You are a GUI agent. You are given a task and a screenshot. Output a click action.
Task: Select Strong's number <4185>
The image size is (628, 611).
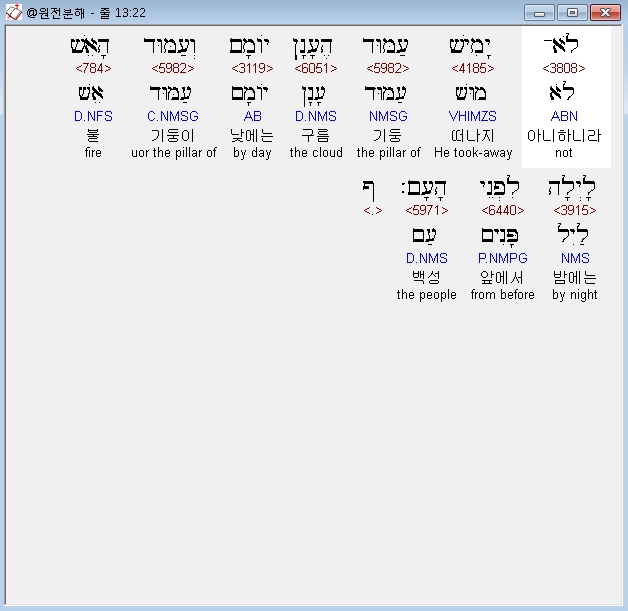[x=473, y=68]
